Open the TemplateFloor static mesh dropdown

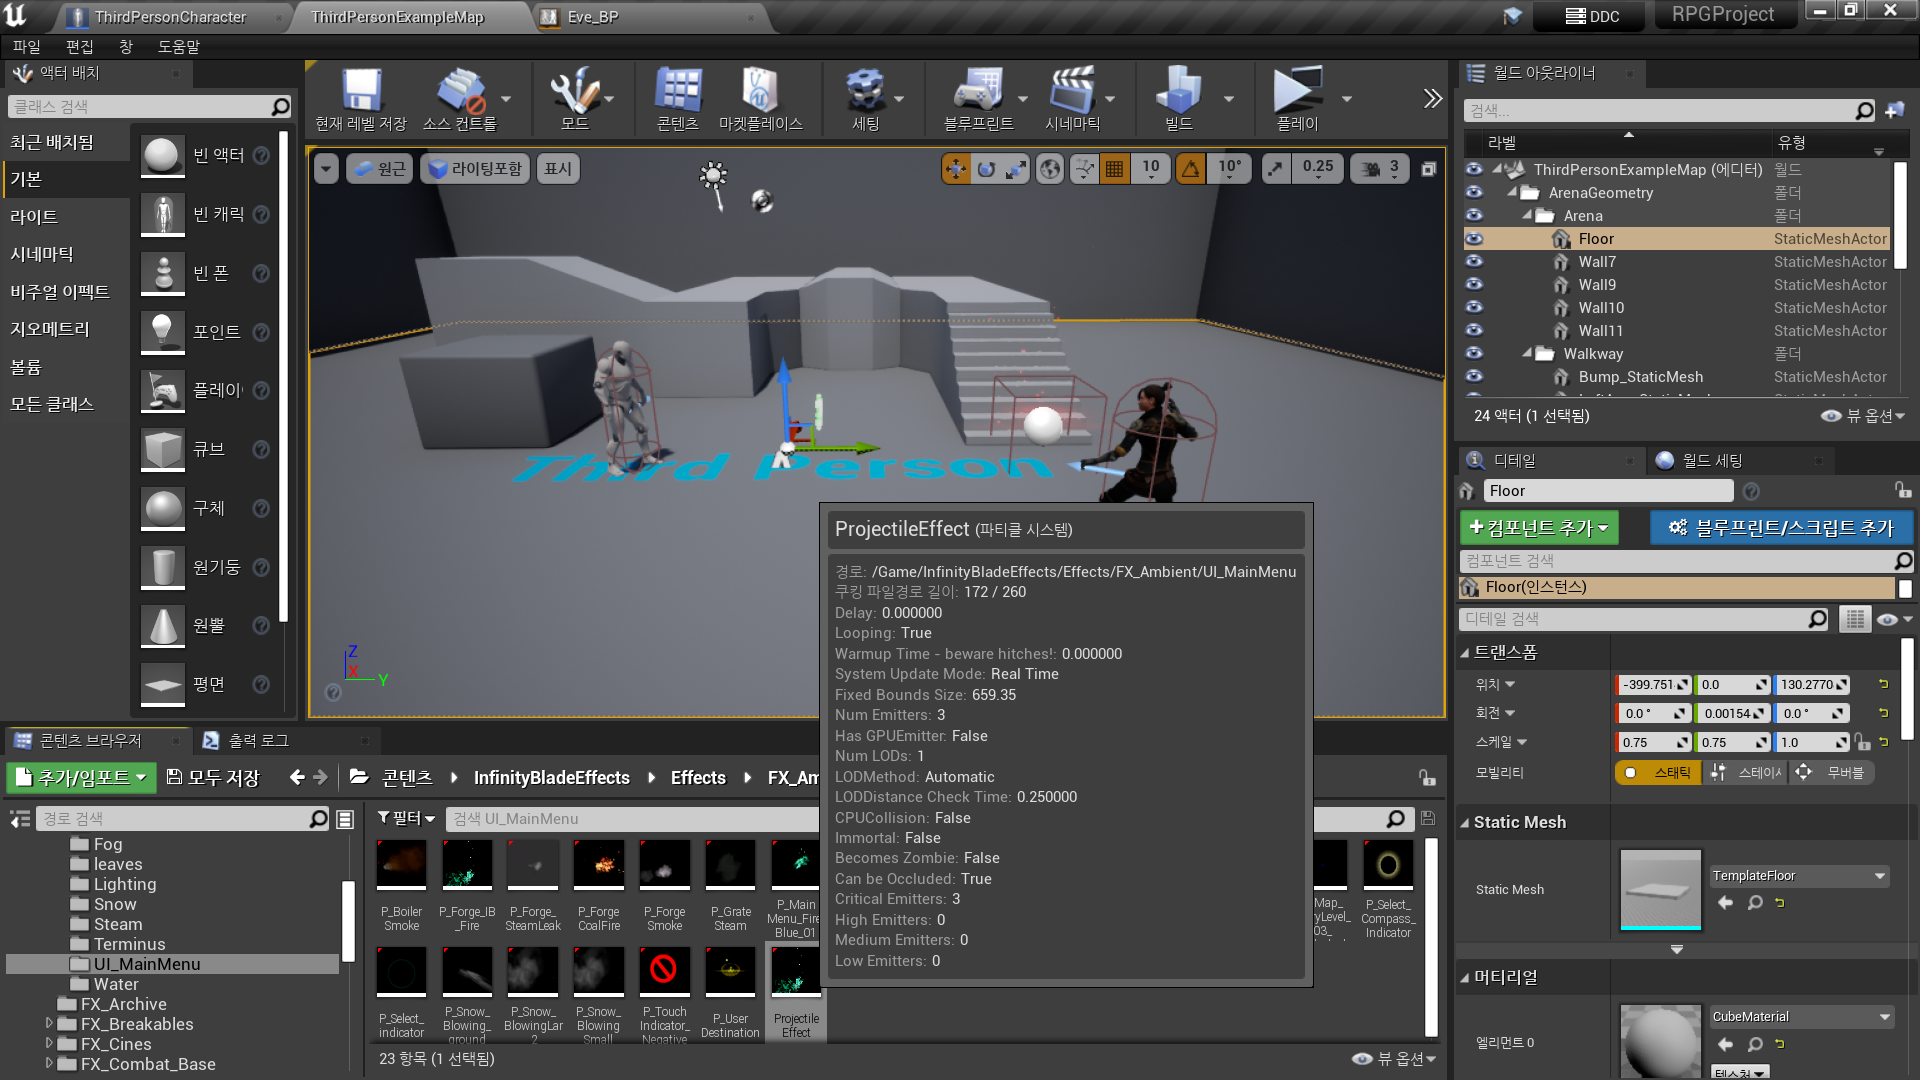[1798, 875]
